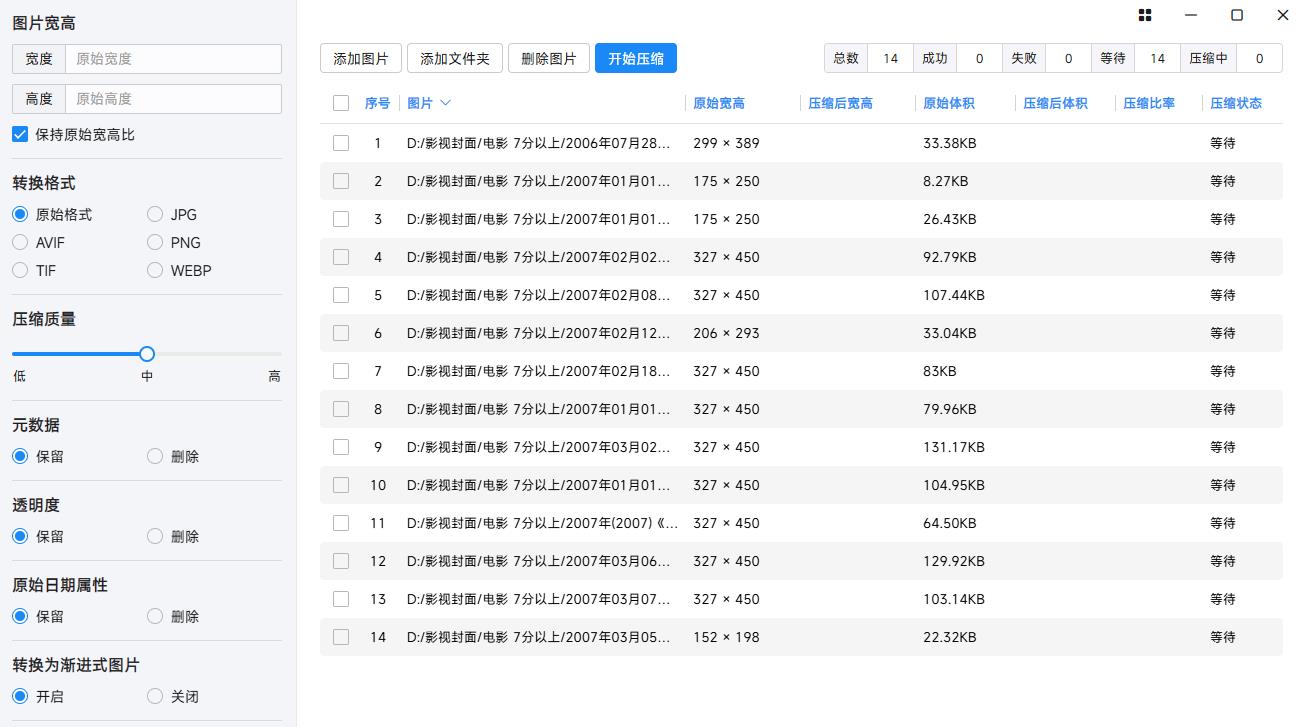Viewport: 1305px width, 727px height.
Task: Tick the select-all checkbox in table header
Action: (341, 103)
